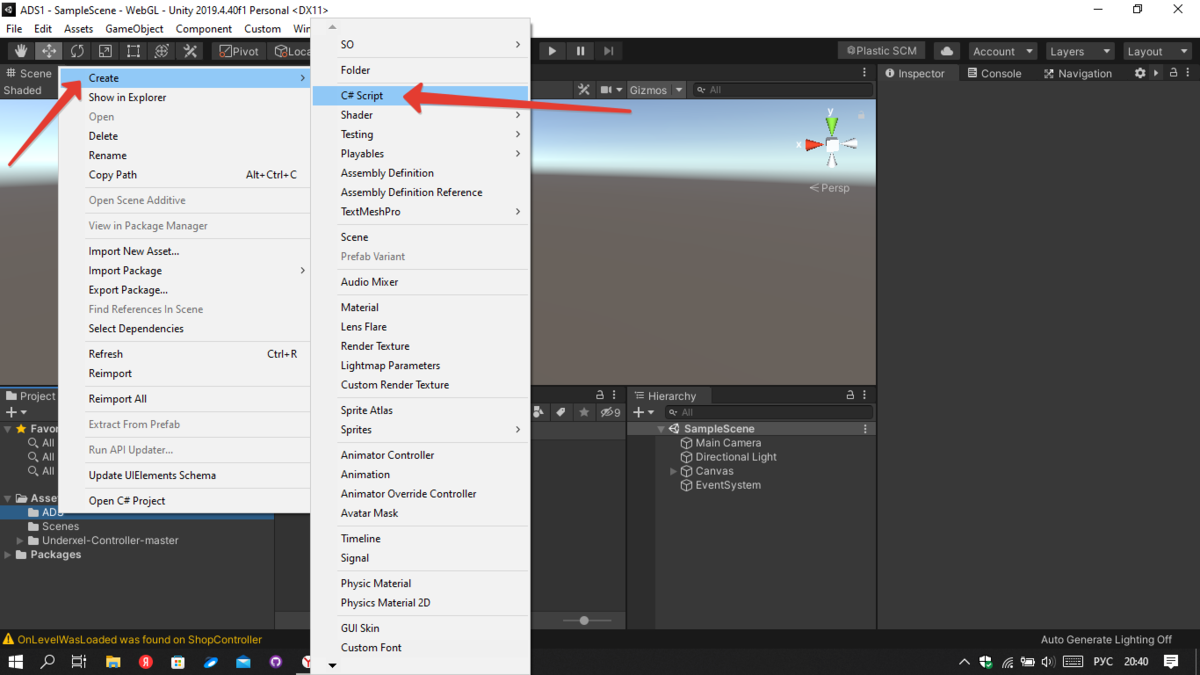Open Hierarchy create plus dropdown

point(644,412)
